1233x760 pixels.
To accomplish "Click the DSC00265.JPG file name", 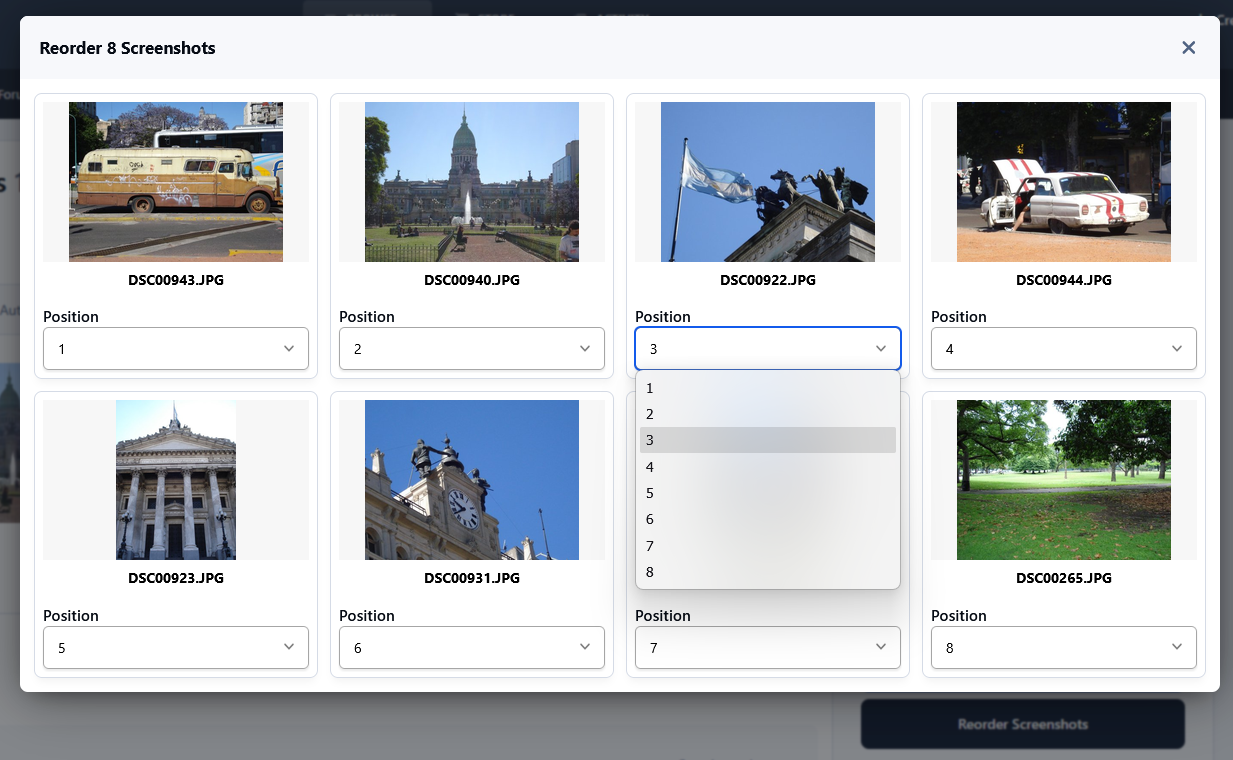I will point(1064,578).
